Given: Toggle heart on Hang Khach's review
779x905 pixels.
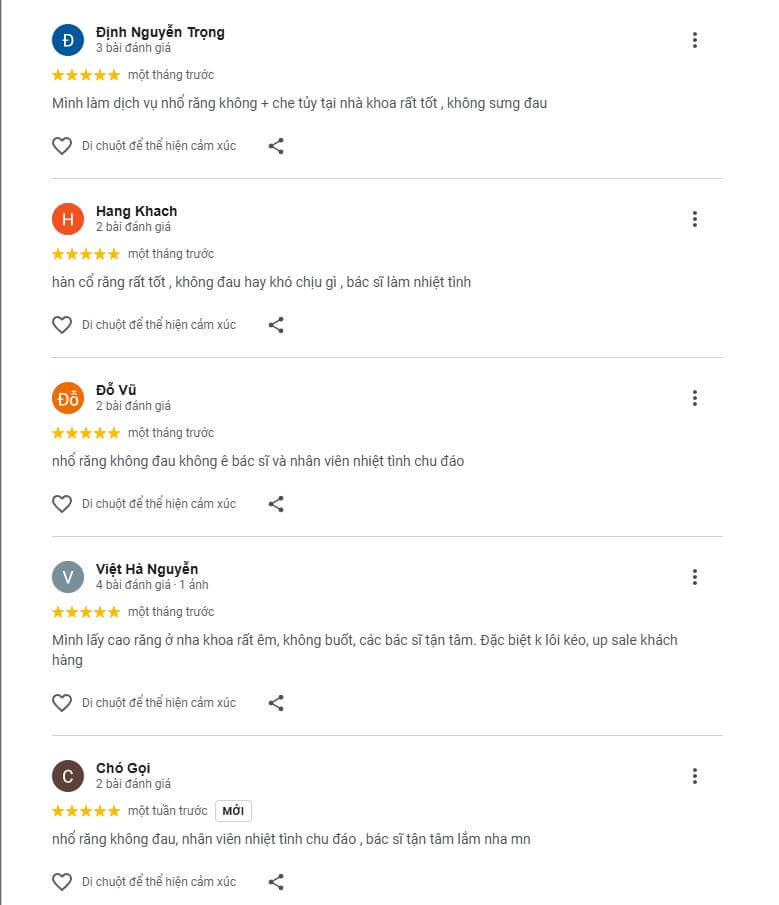Looking at the screenshot, I should click(62, 325).
